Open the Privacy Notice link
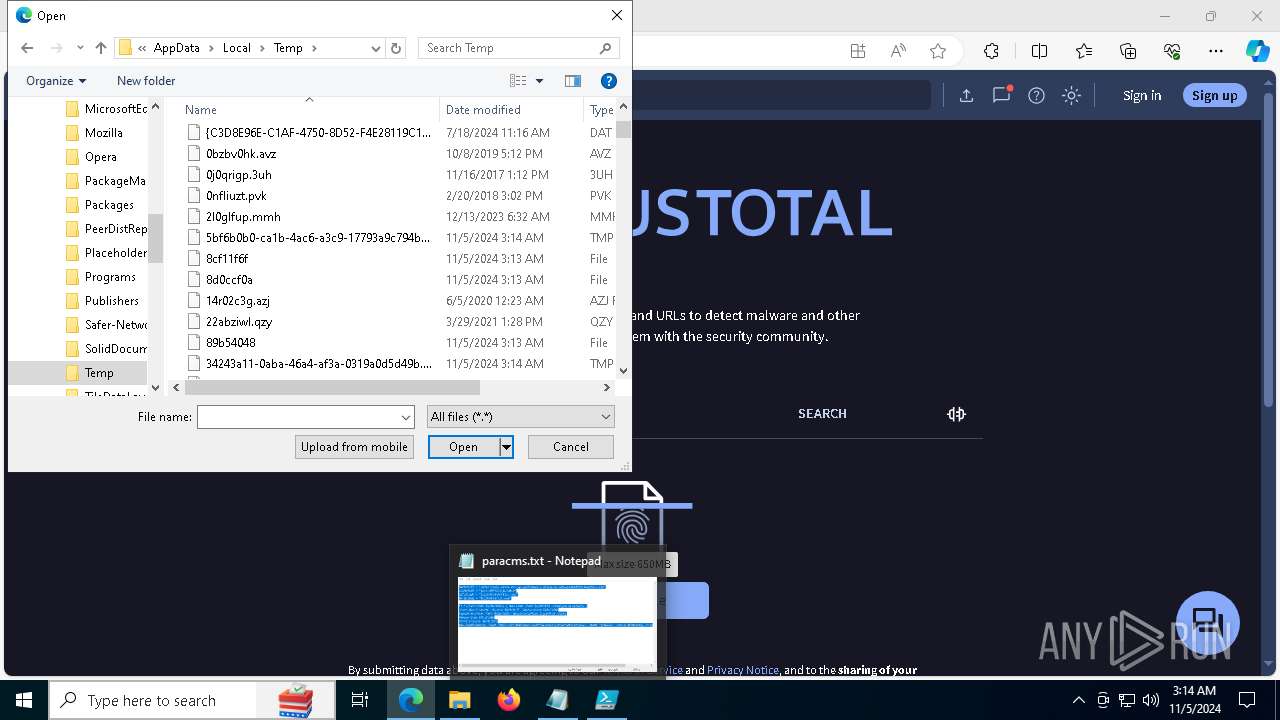Image resolution: width=1280 pixels, height=720 pixels. point(742,670)
